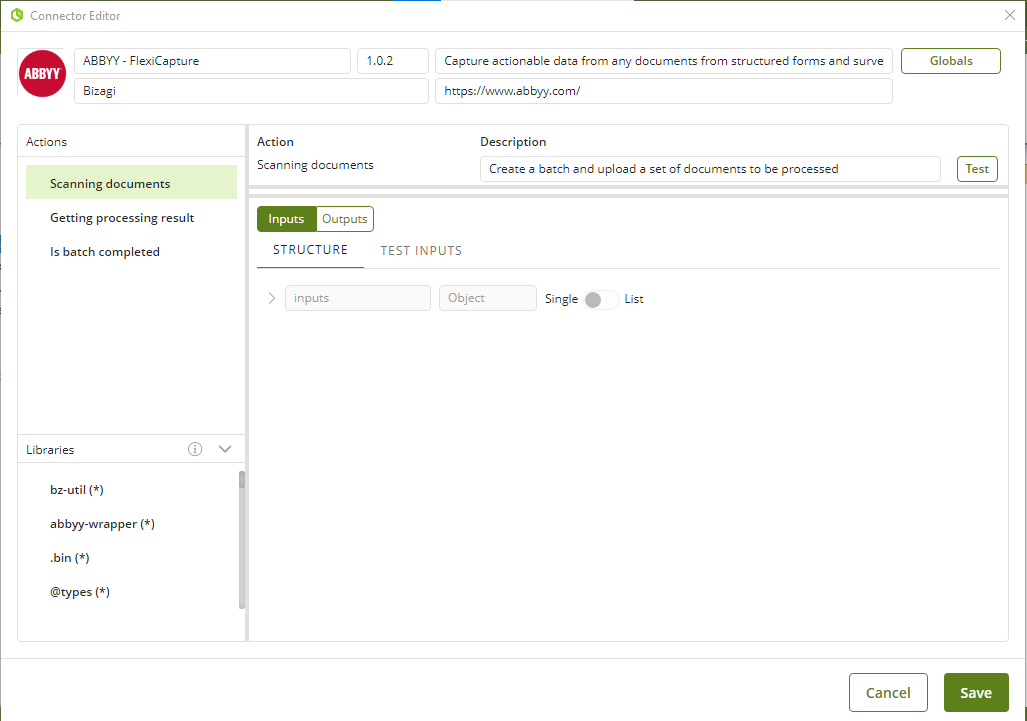Expand the inputs object row
1027x721 pixels.
point(272,299)
